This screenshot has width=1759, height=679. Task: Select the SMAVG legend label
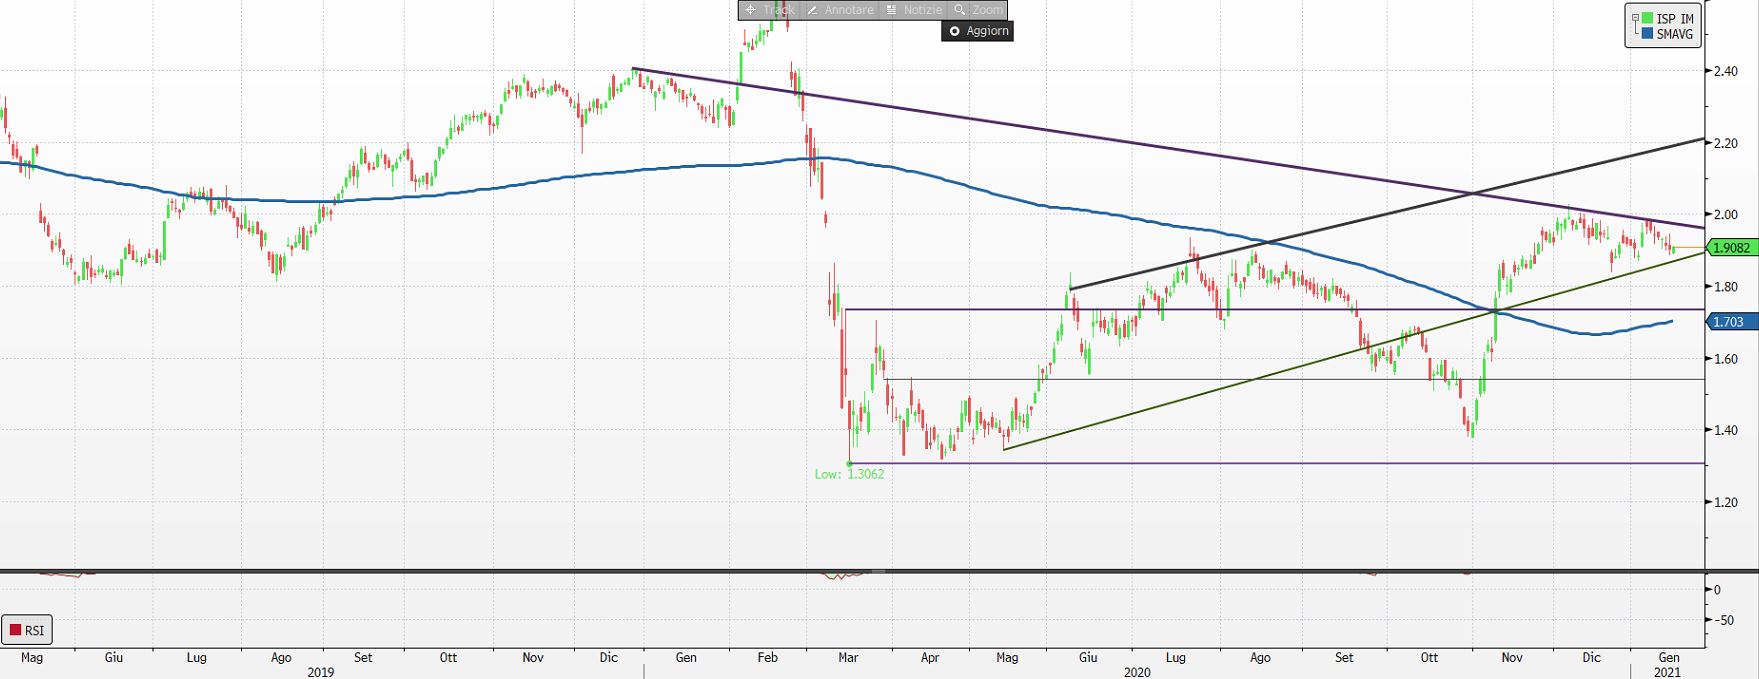coord(1675,34)
